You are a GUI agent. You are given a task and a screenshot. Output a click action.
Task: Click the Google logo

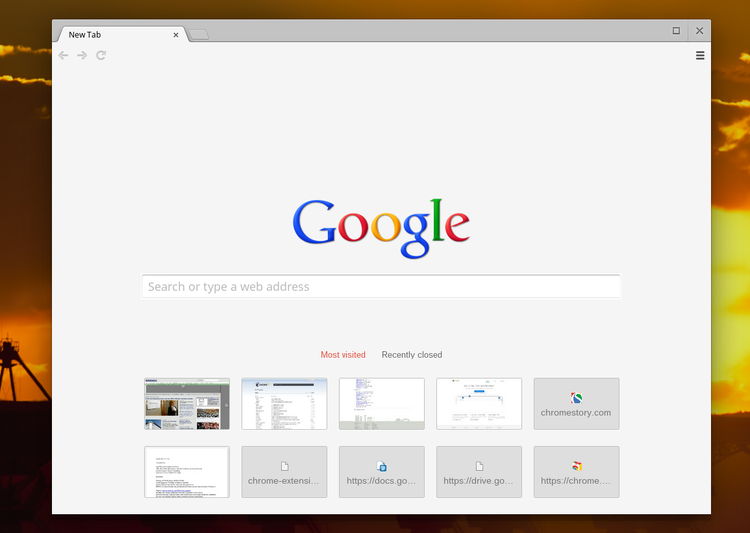pyautogui.click(x=381, y=226)
